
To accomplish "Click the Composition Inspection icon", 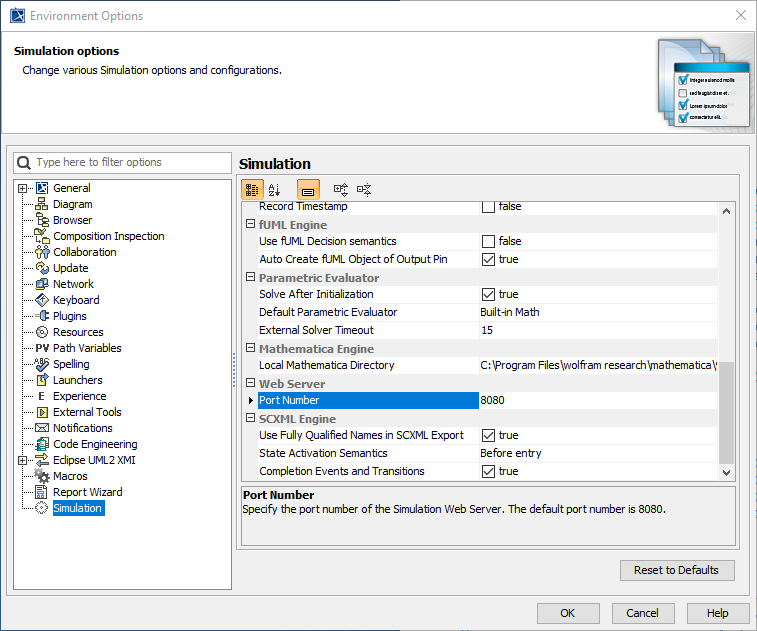I will pyautogui.click(x=42, y=236).
